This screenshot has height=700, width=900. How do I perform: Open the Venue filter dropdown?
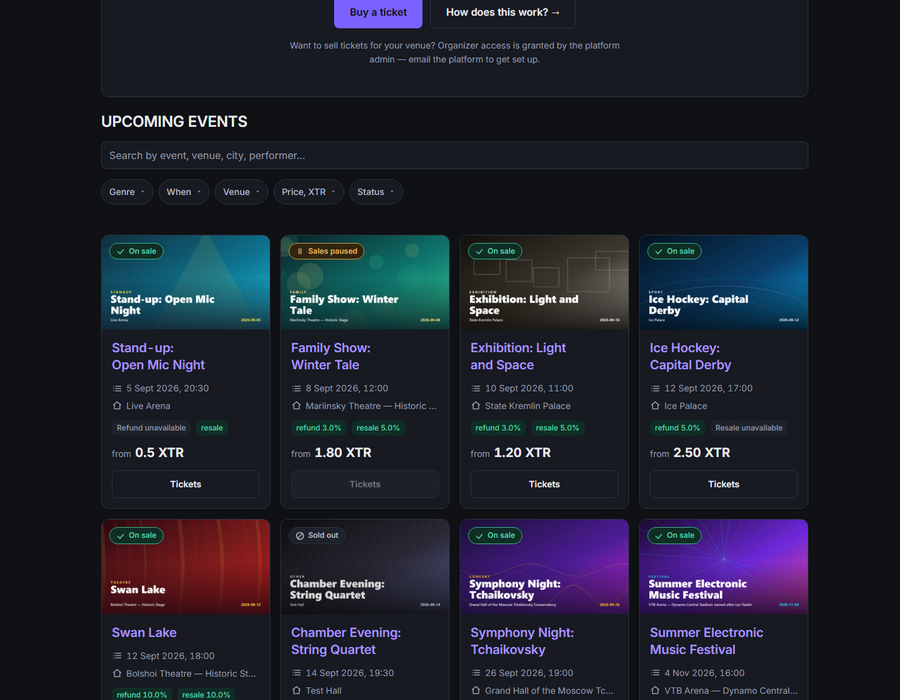point(241,192)
